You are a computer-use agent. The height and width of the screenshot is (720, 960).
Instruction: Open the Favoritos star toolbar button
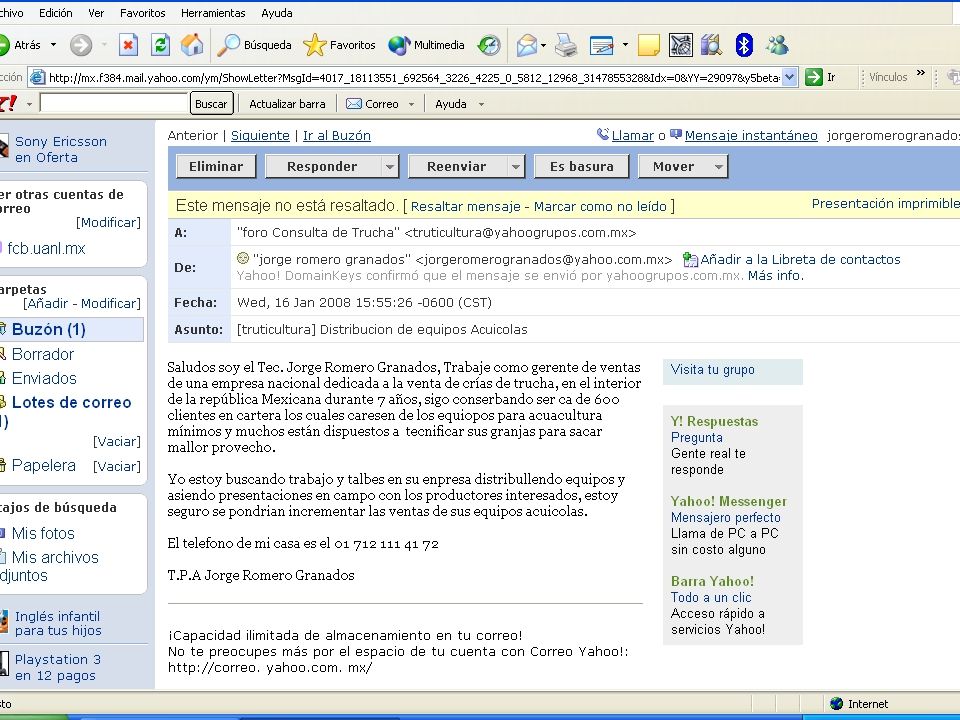tap(339, 45)
